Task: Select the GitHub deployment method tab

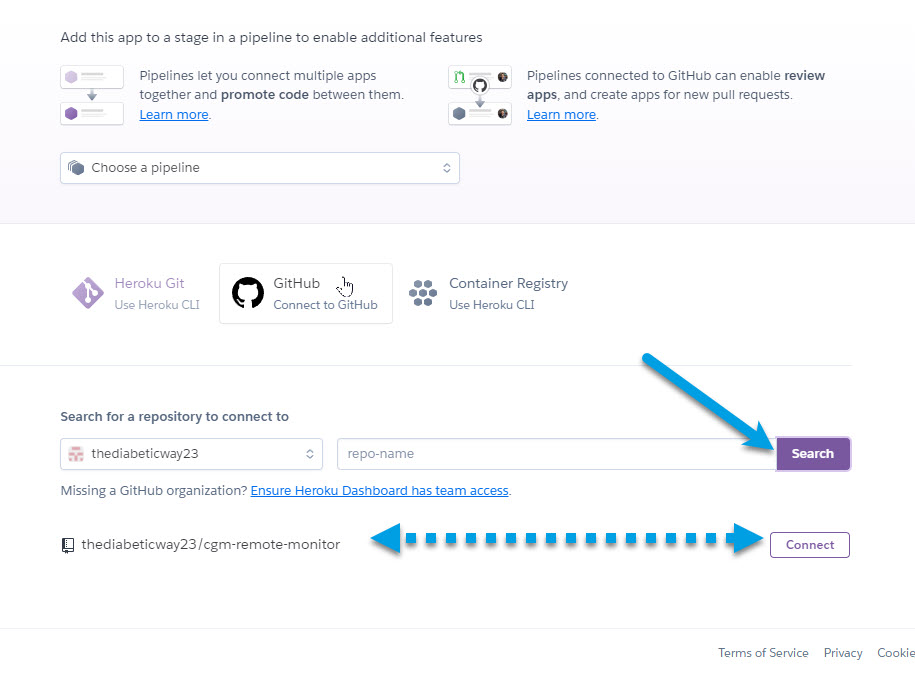Action: point(306,293)
